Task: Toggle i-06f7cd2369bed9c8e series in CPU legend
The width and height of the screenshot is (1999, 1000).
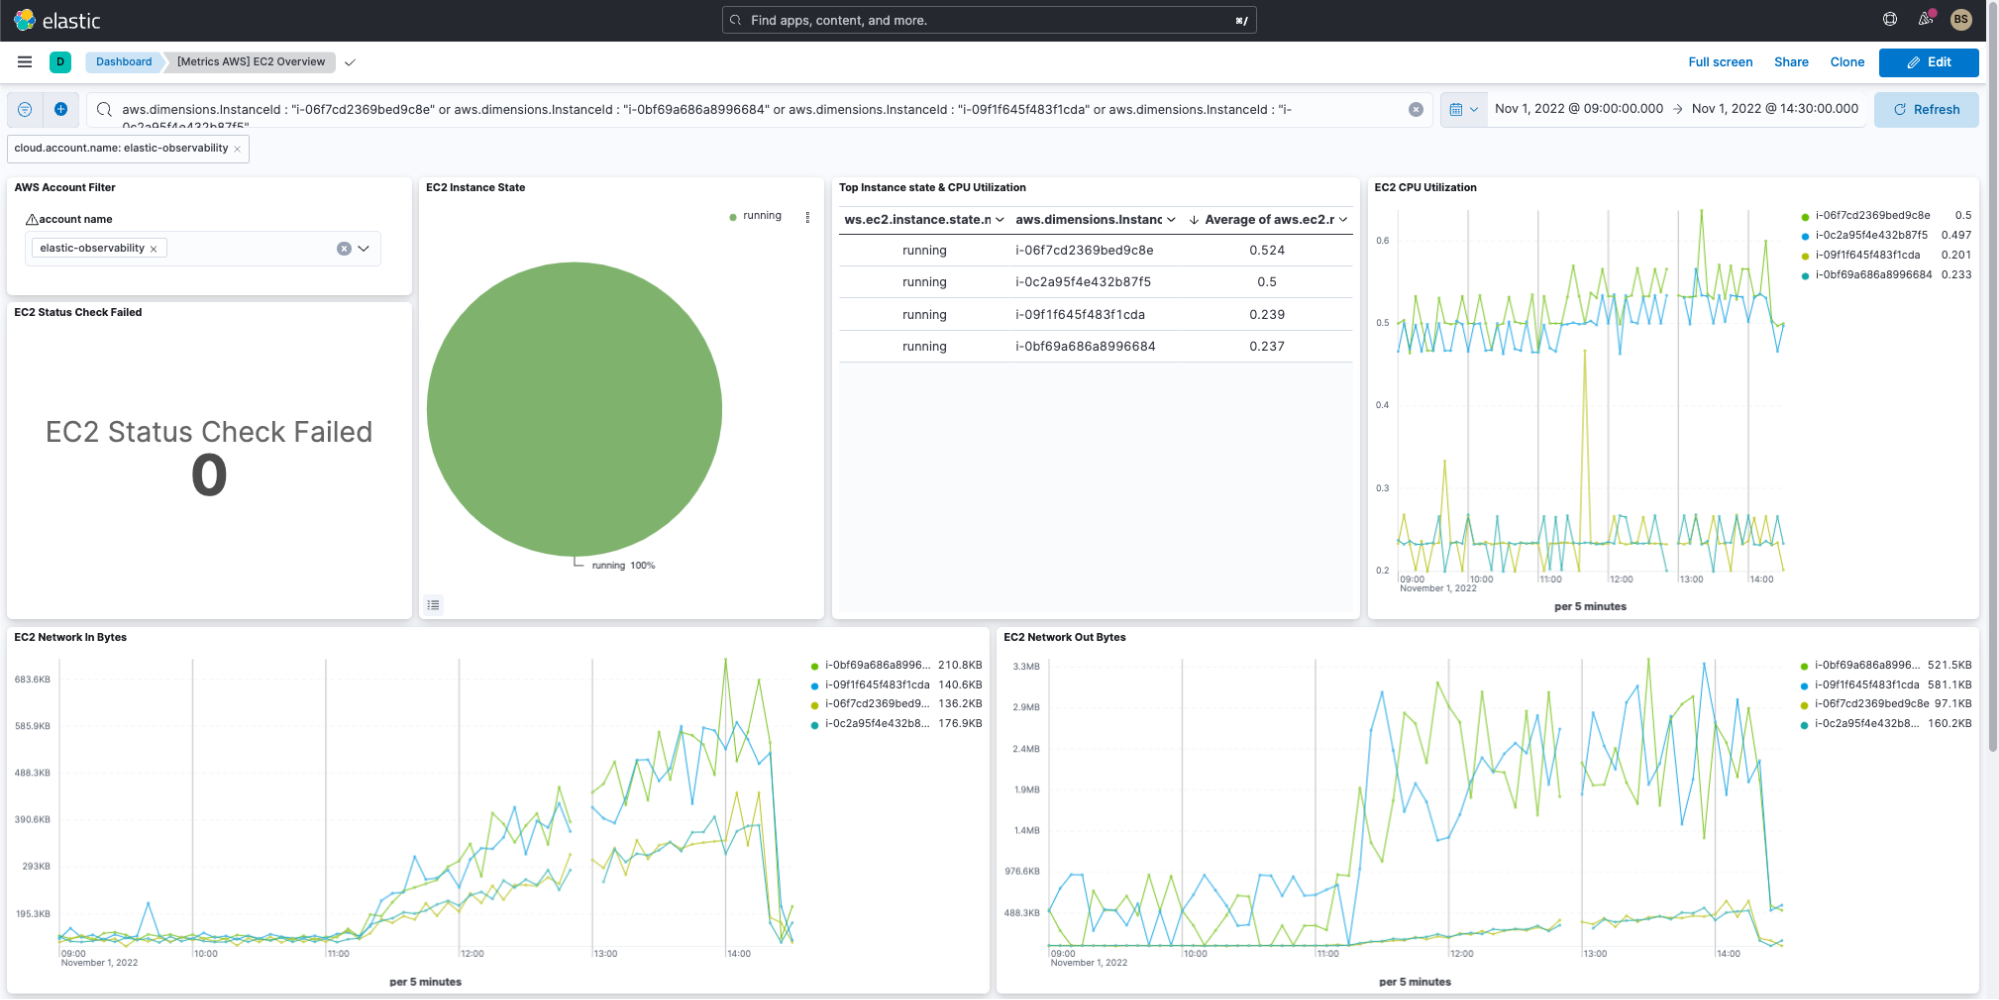Action: point(1872,216)
